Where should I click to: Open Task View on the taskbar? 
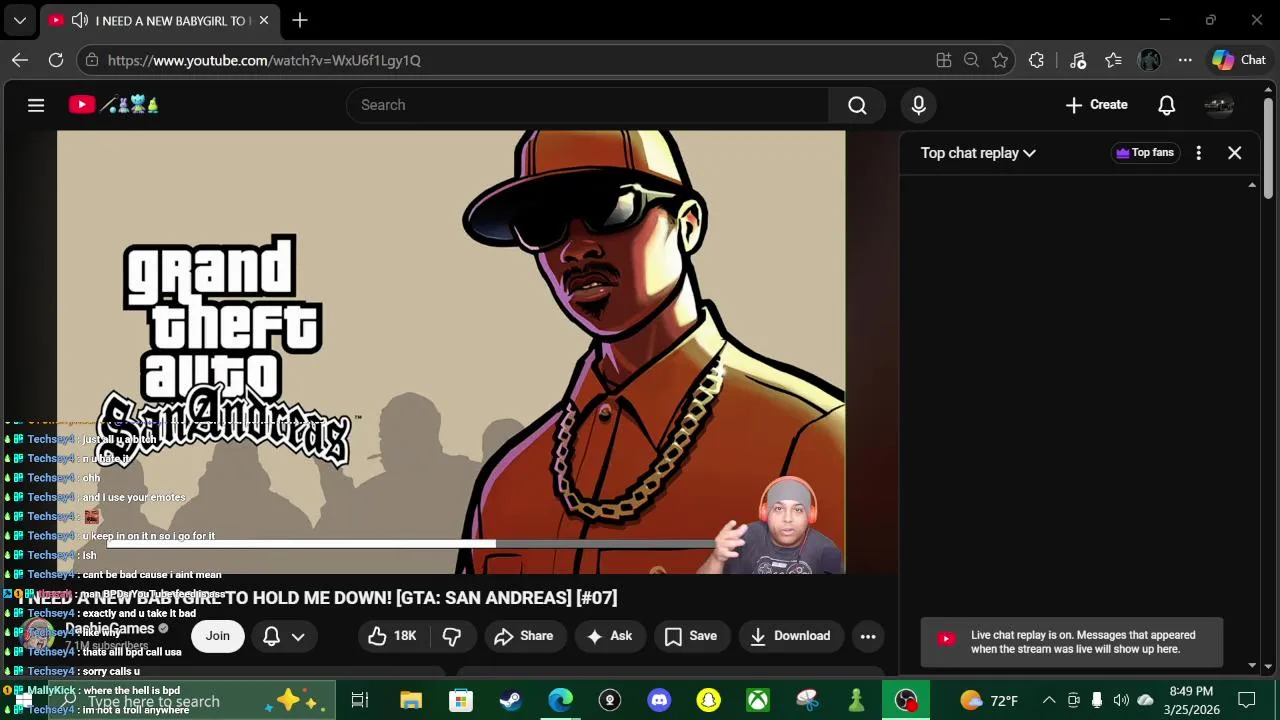360,700
